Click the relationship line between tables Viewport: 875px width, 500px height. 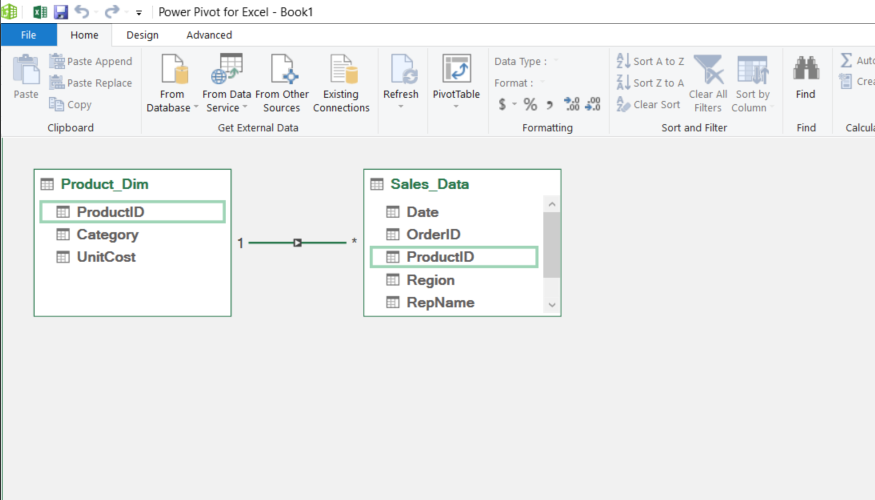pos(297,243)
